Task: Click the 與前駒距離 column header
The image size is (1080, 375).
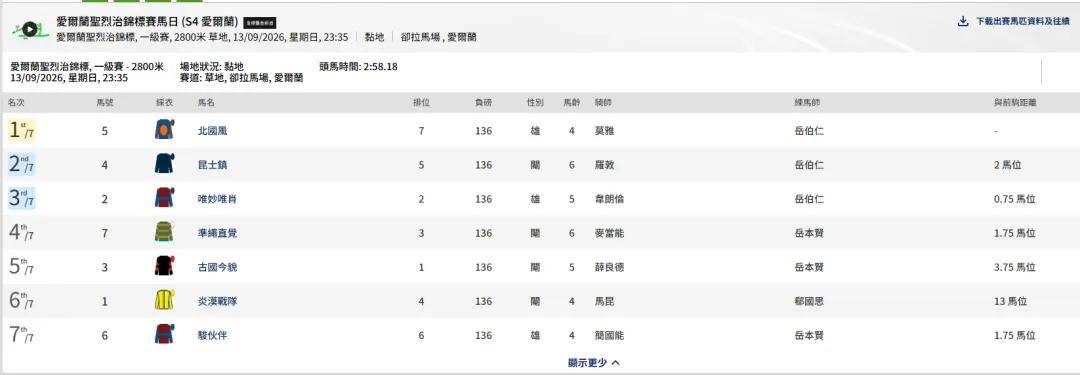Action: coord(1015,103)
